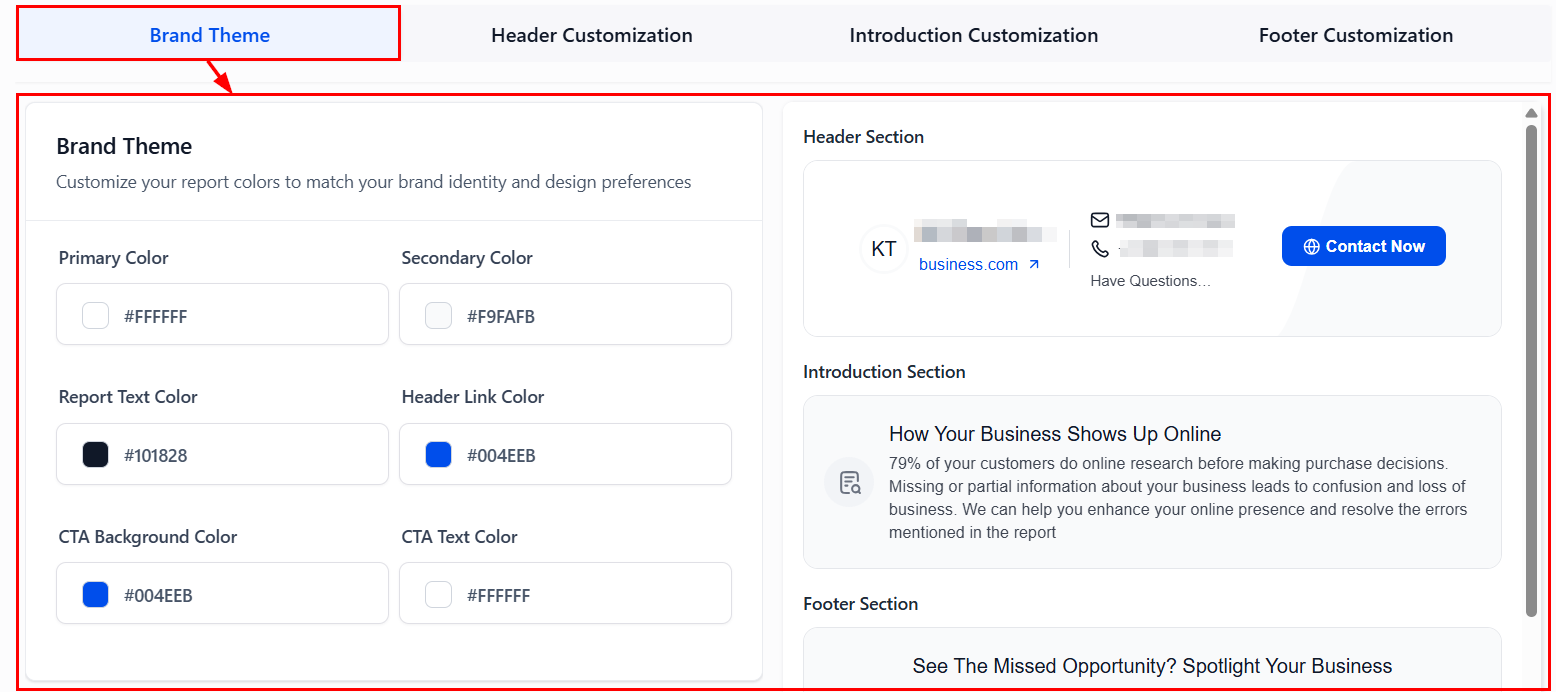Pick the Primary Color swatch
1556x692 pixels.
tap(95, 316)
